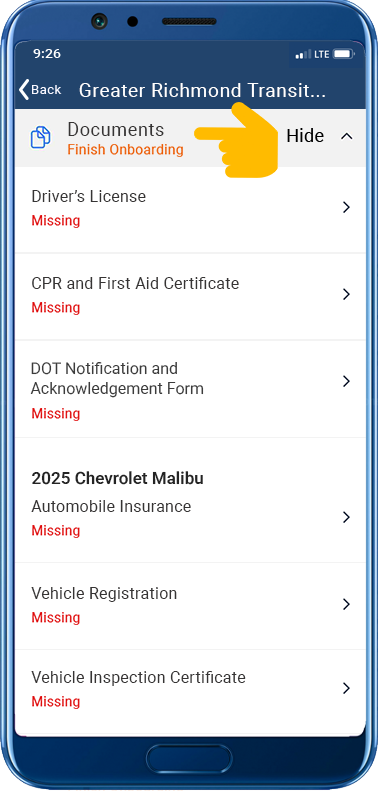Viewport: 378px width, 791px height.
Task: Select the Driver's License document row
Action: coord(190,209)
